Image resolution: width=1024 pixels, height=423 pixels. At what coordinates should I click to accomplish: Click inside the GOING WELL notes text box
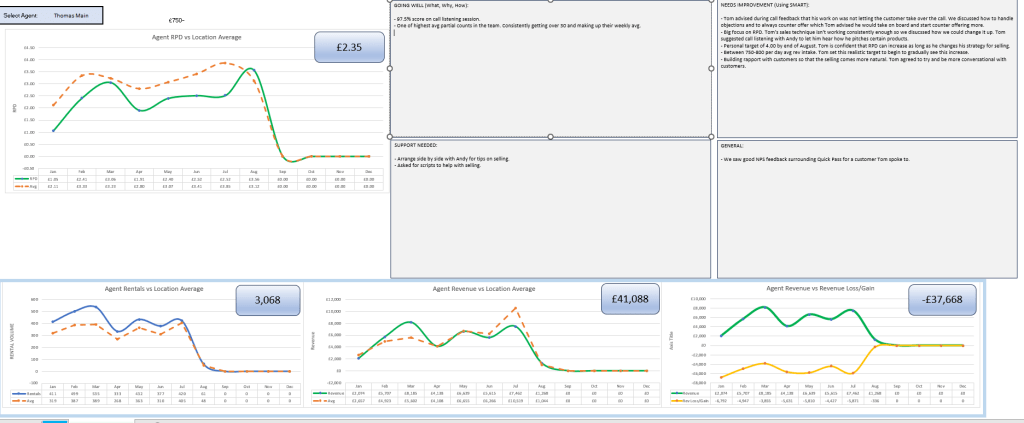[x=550, y=80]
